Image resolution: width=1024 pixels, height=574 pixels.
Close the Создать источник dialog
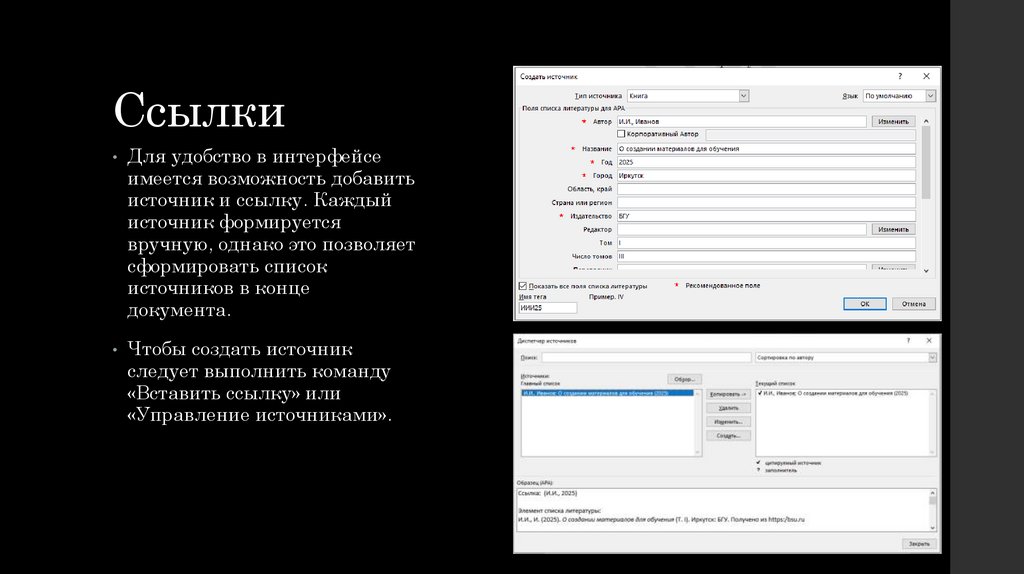tap(926, 76)
